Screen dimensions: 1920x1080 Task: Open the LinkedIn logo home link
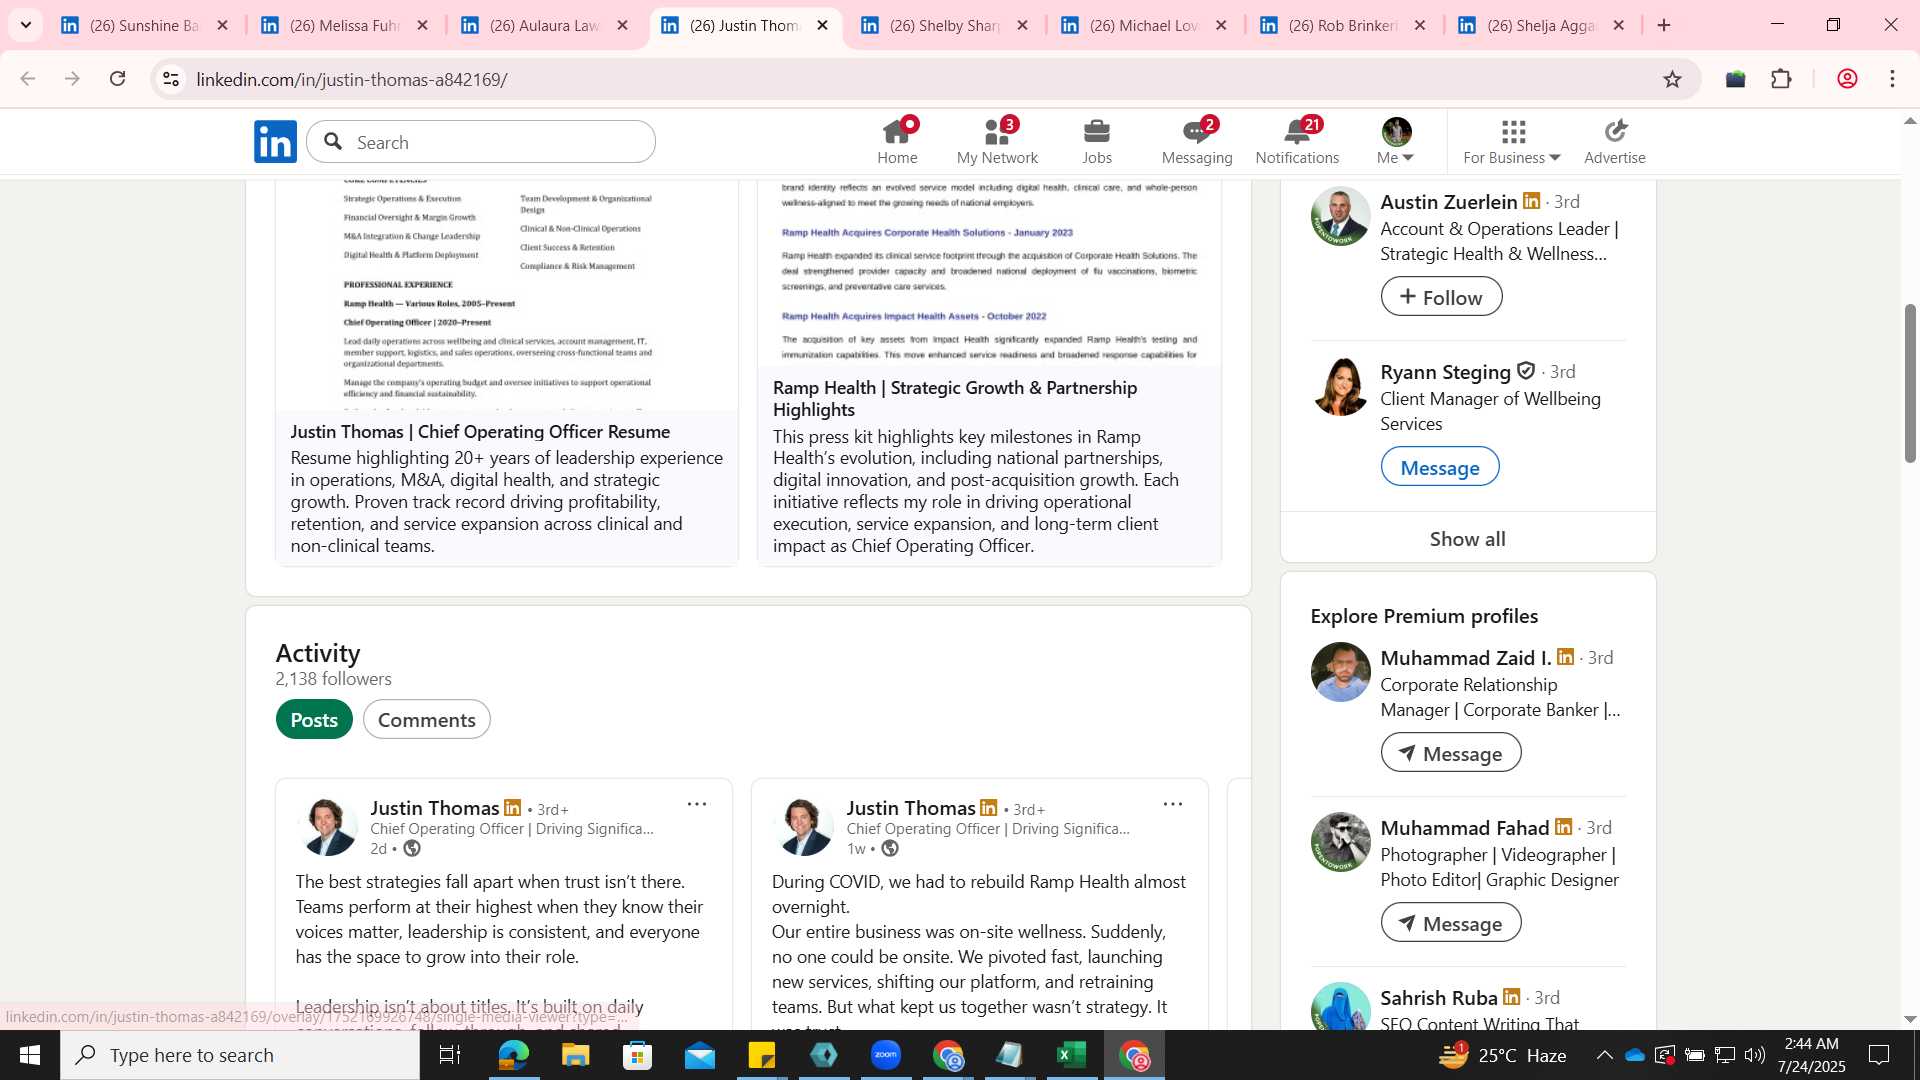click(275, 142)
